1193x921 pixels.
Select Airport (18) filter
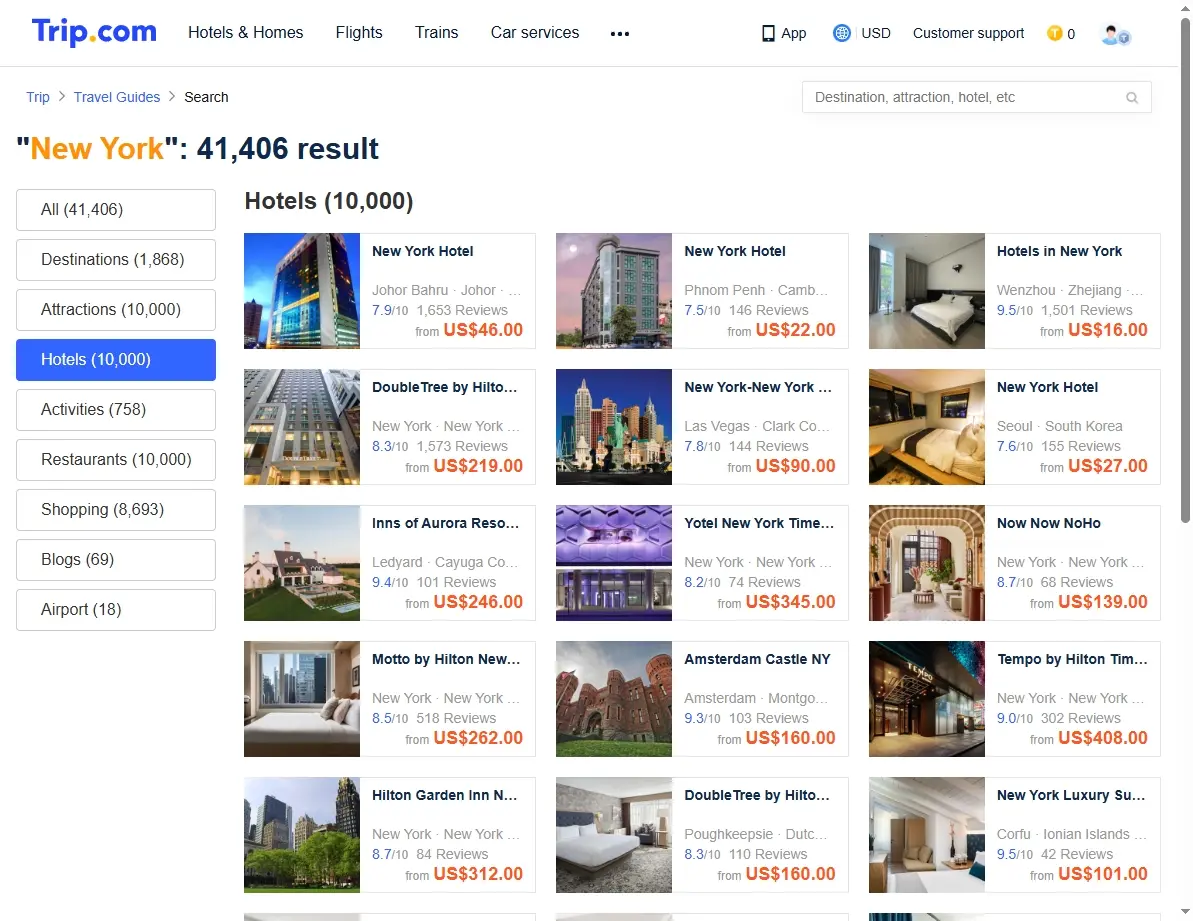(116, 610)
